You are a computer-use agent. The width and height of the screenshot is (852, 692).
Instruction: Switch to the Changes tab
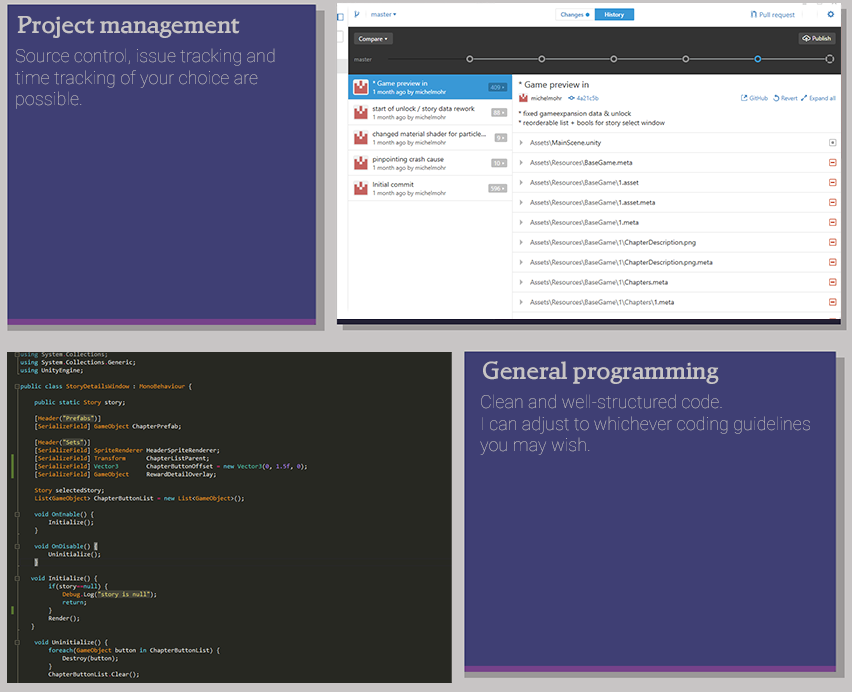[x=574, y=15]
